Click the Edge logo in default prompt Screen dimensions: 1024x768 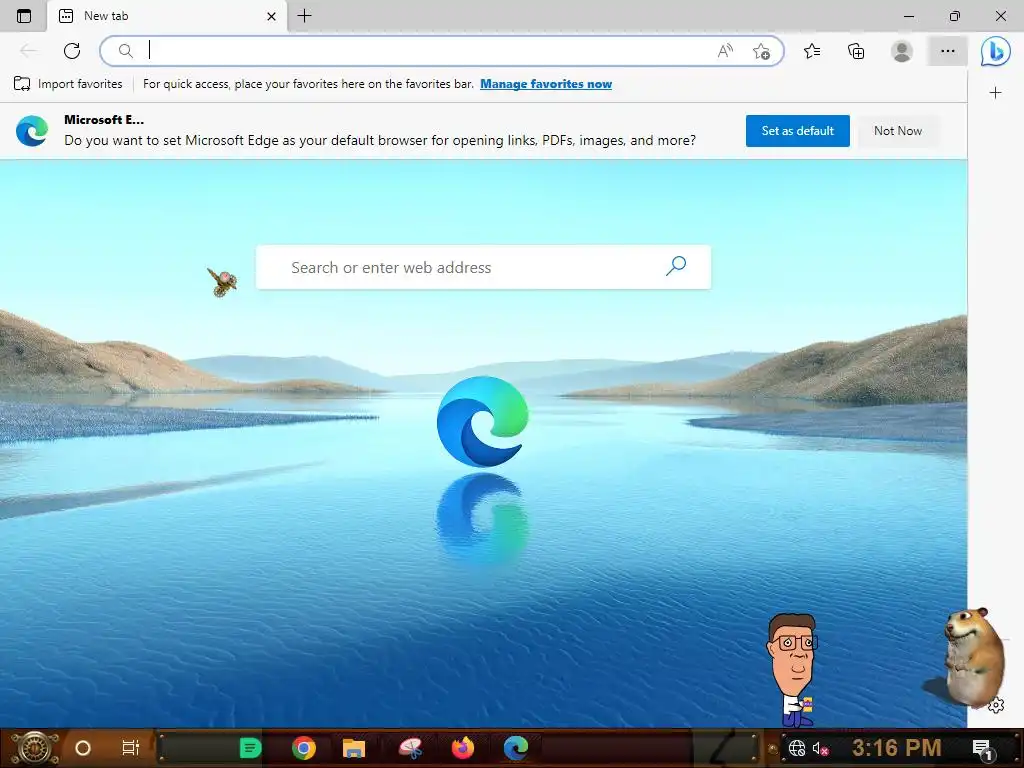point(32,130)
